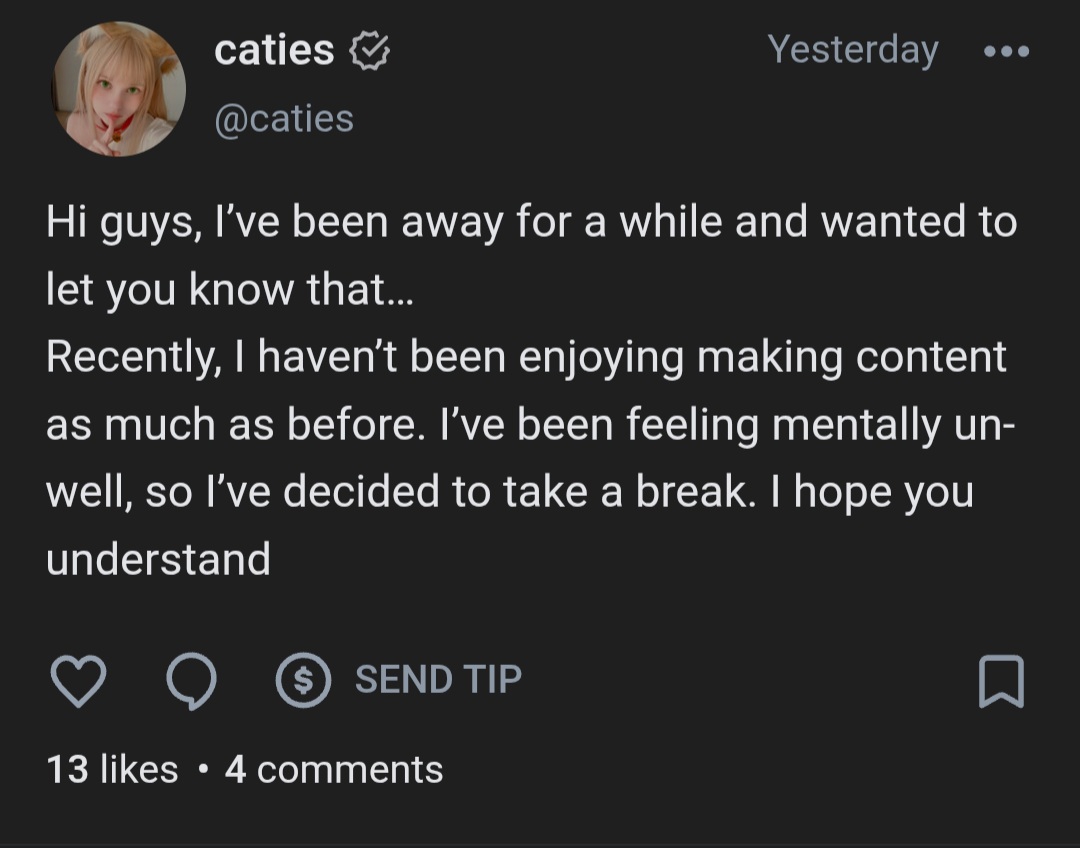This screenshot has width=1080, height=848.
Task: Open the three-dot post options menu
Action: tap(1005, 52)
